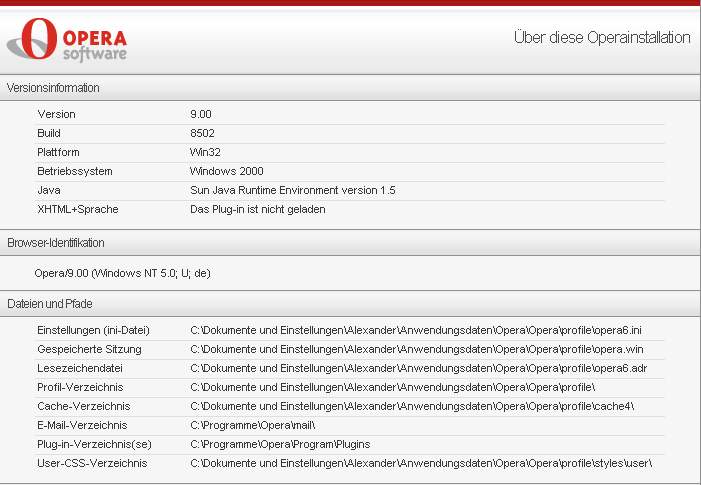
Task: Click the 'Gespeicherte Sitzung' label
Action: click(x=89, y=349)
